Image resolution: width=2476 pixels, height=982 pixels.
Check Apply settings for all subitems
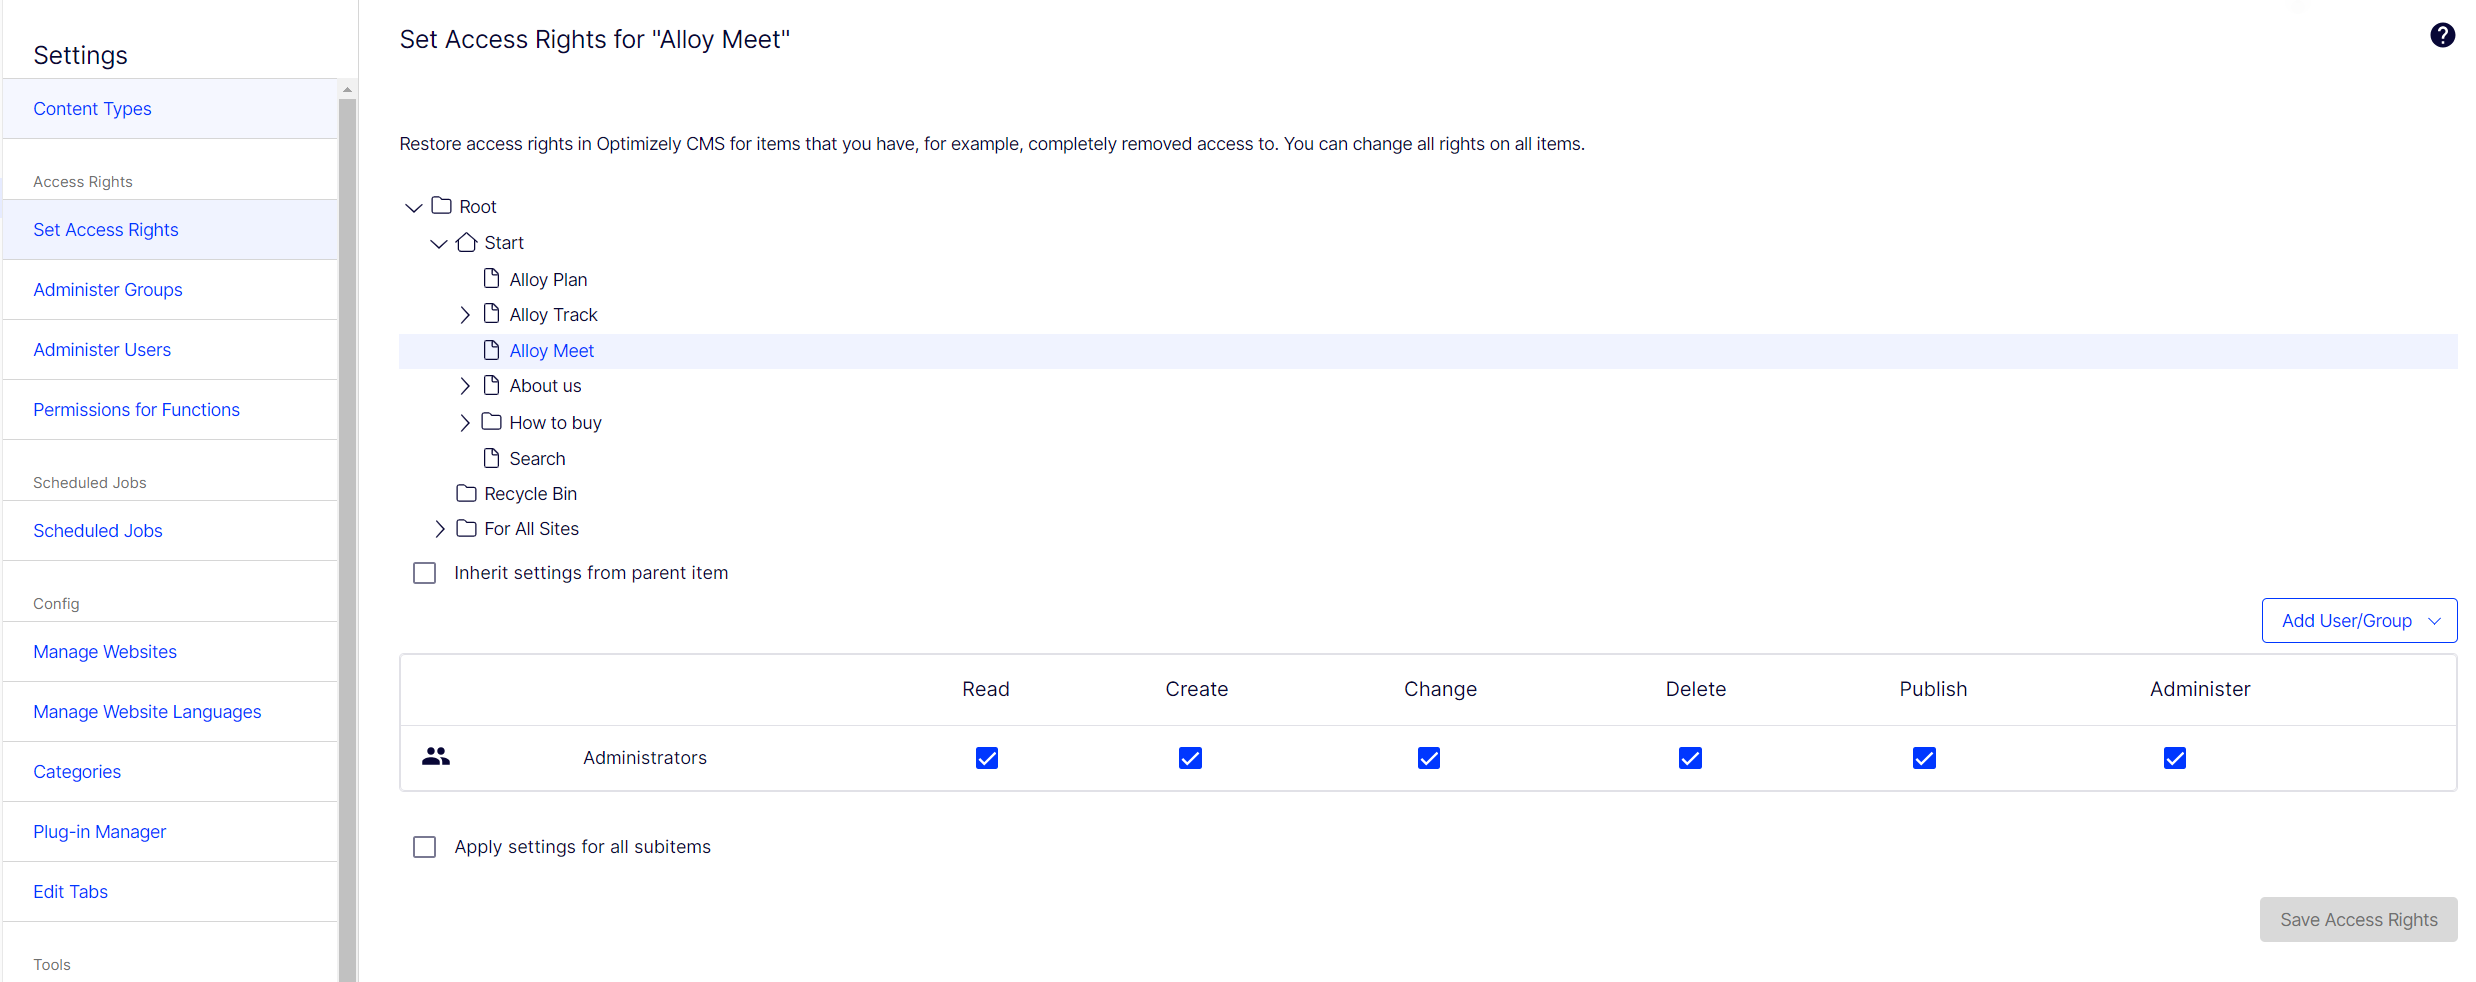(425, 847)
